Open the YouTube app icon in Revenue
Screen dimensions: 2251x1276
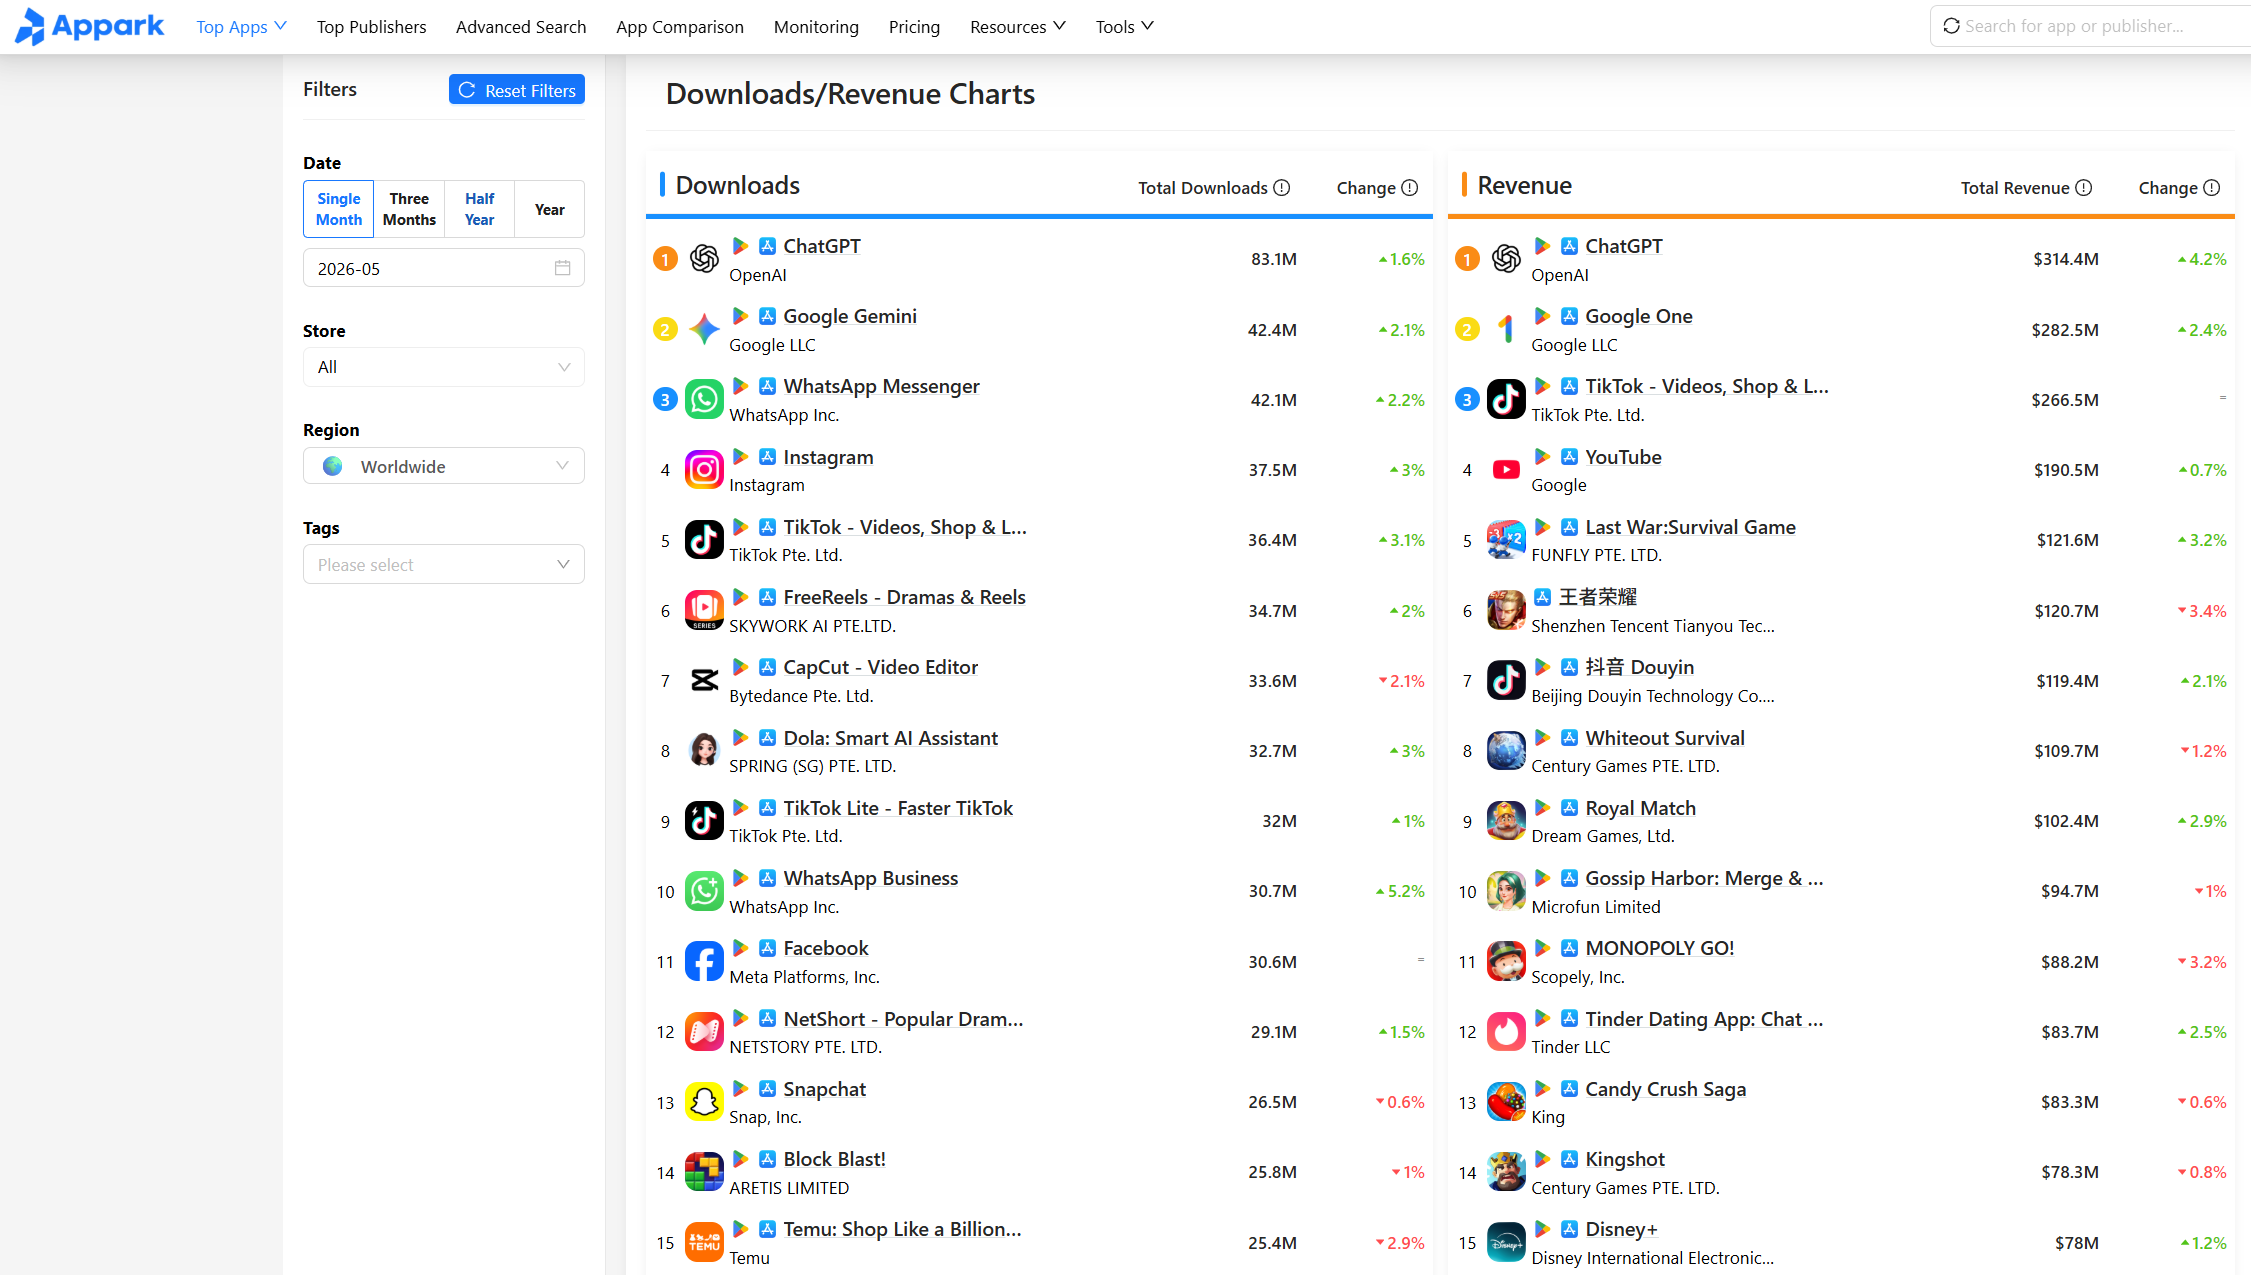pyautogui.click(x=1506, y=470)
